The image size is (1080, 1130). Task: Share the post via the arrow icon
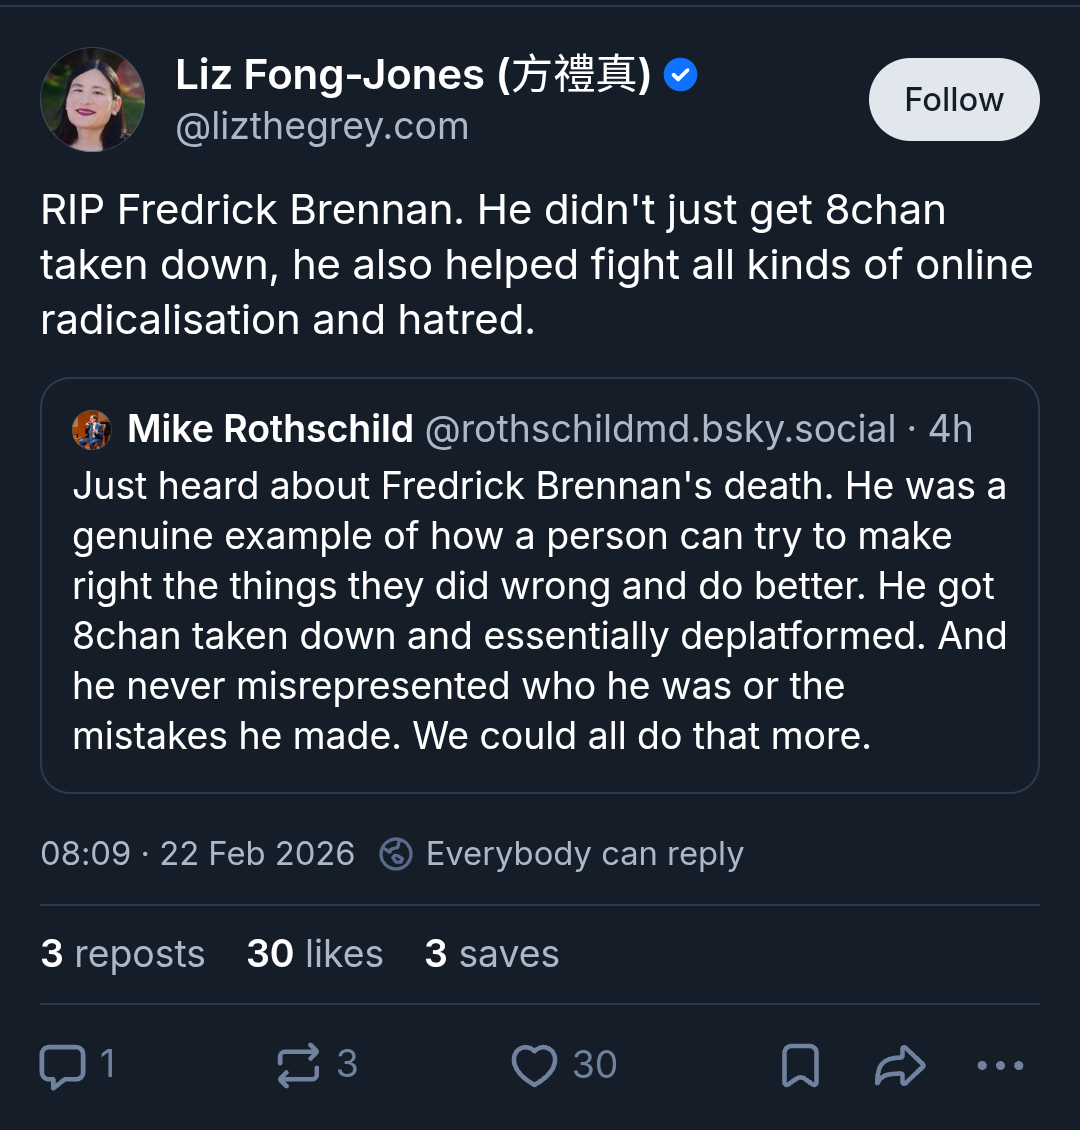tap(899, 1066)
